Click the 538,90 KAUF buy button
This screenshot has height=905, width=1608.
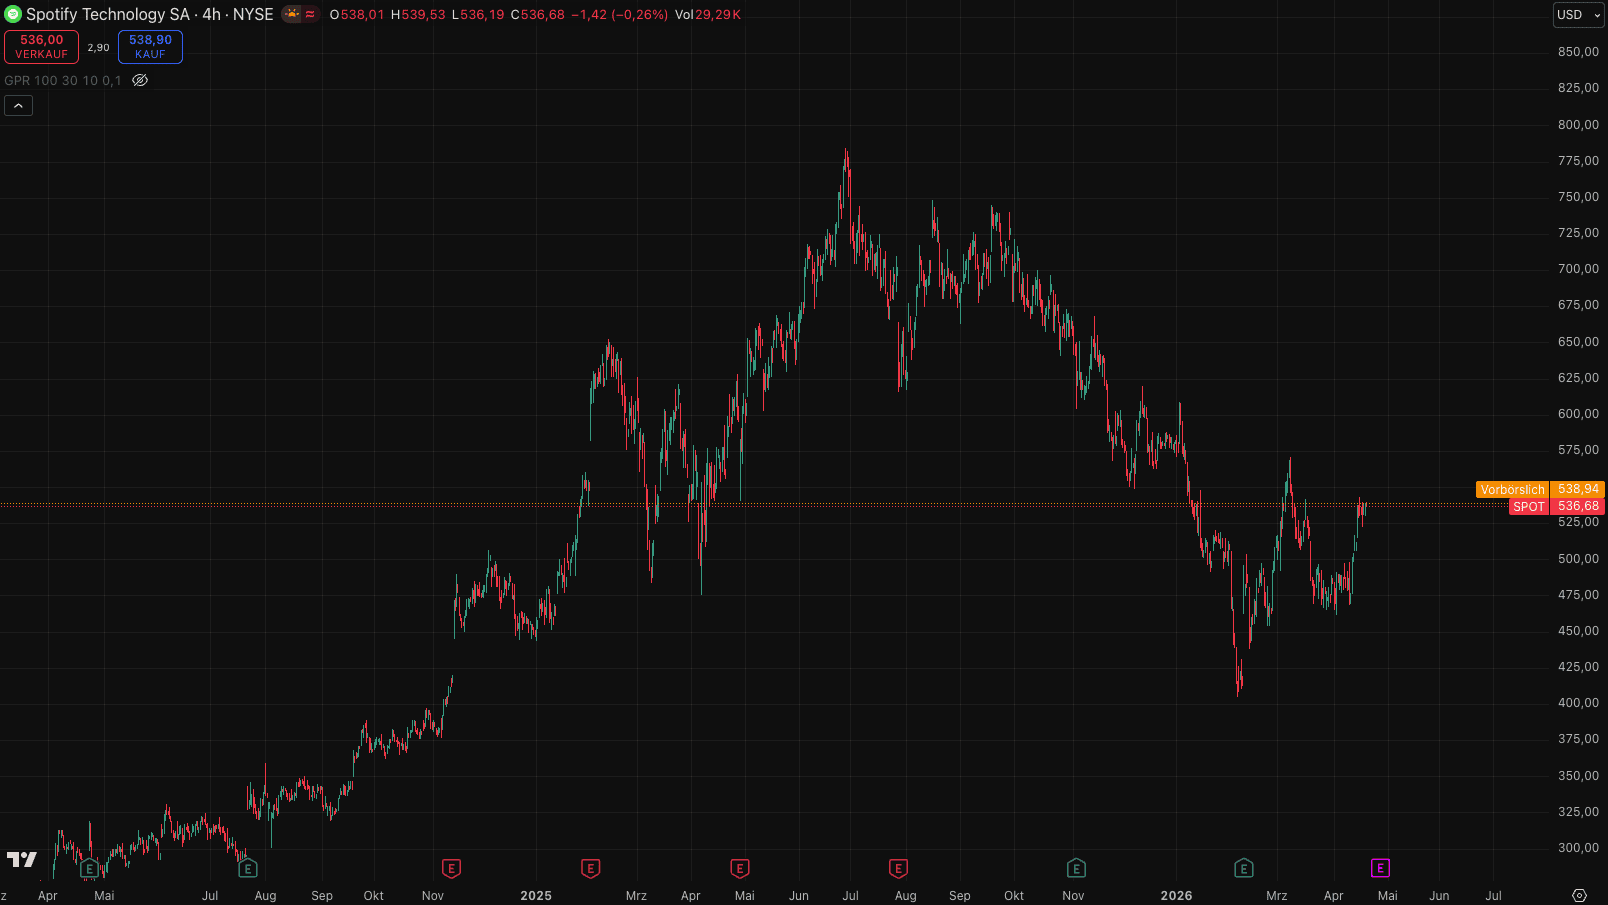tap(150, 47)
